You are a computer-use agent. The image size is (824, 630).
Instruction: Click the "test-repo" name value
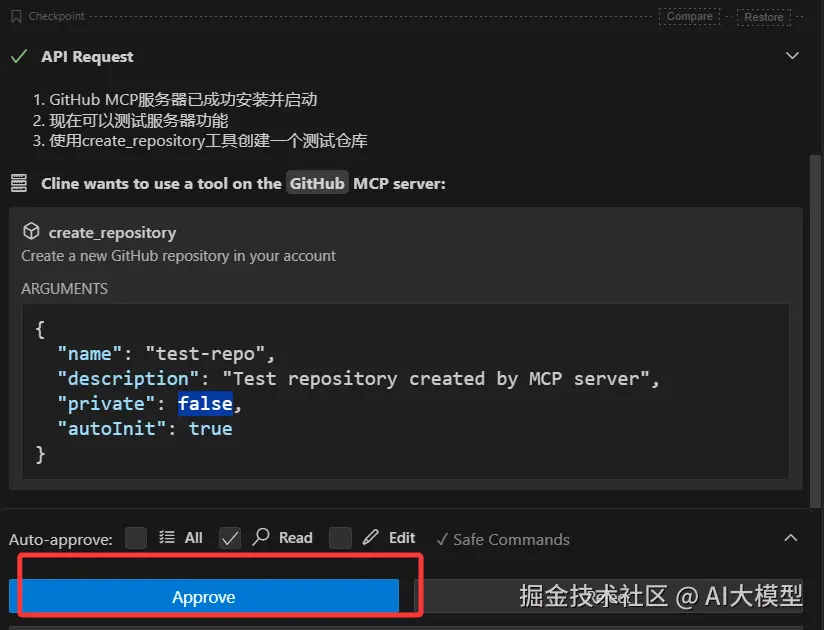pos(205,354)
